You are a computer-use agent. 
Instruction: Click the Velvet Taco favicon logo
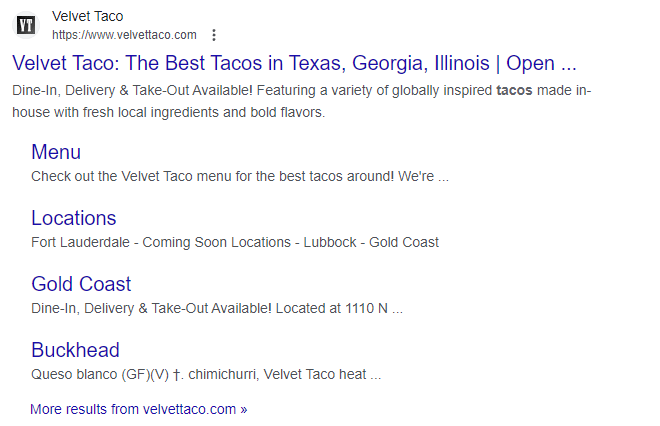click(27, 25)
